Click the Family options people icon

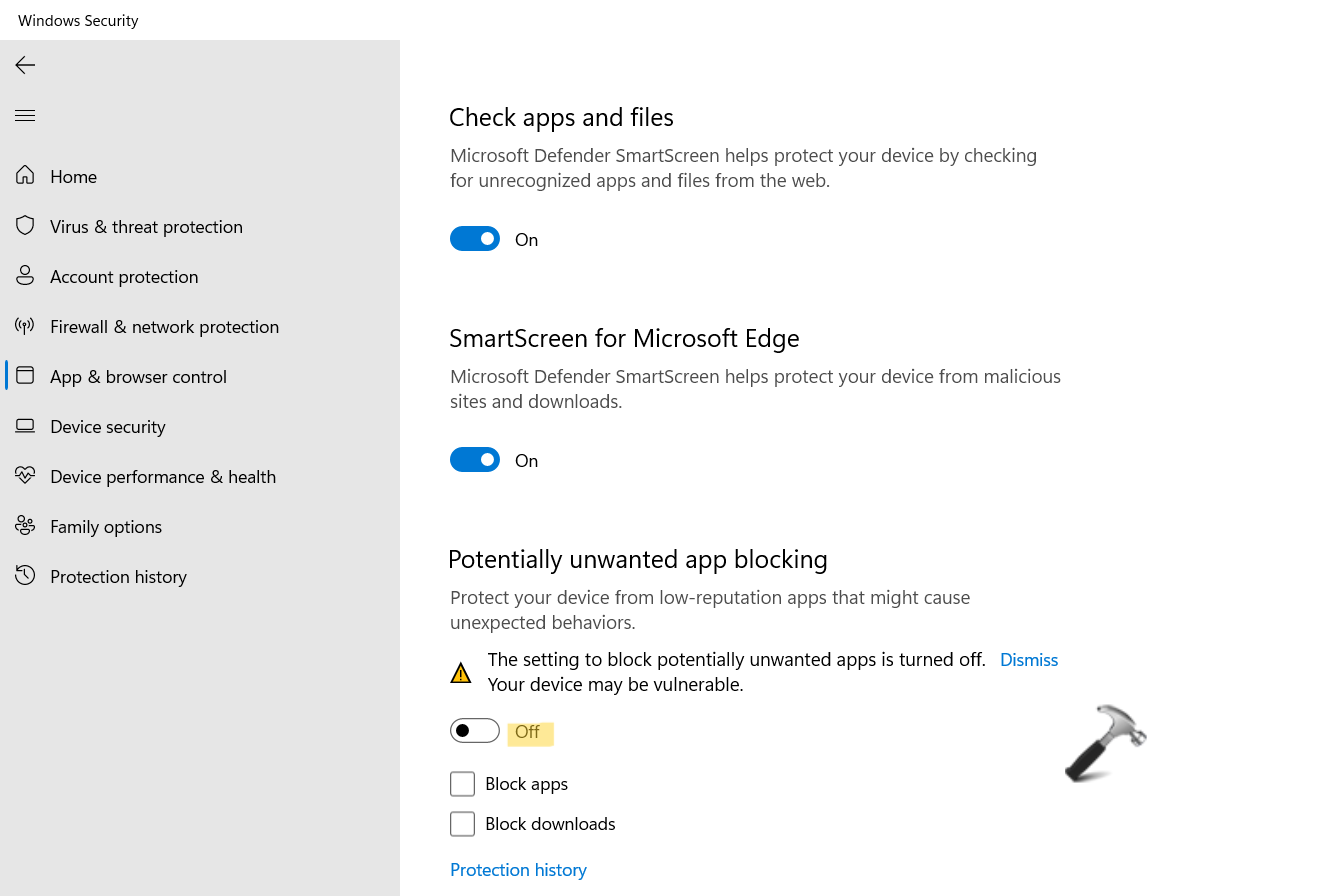[25, 526]
